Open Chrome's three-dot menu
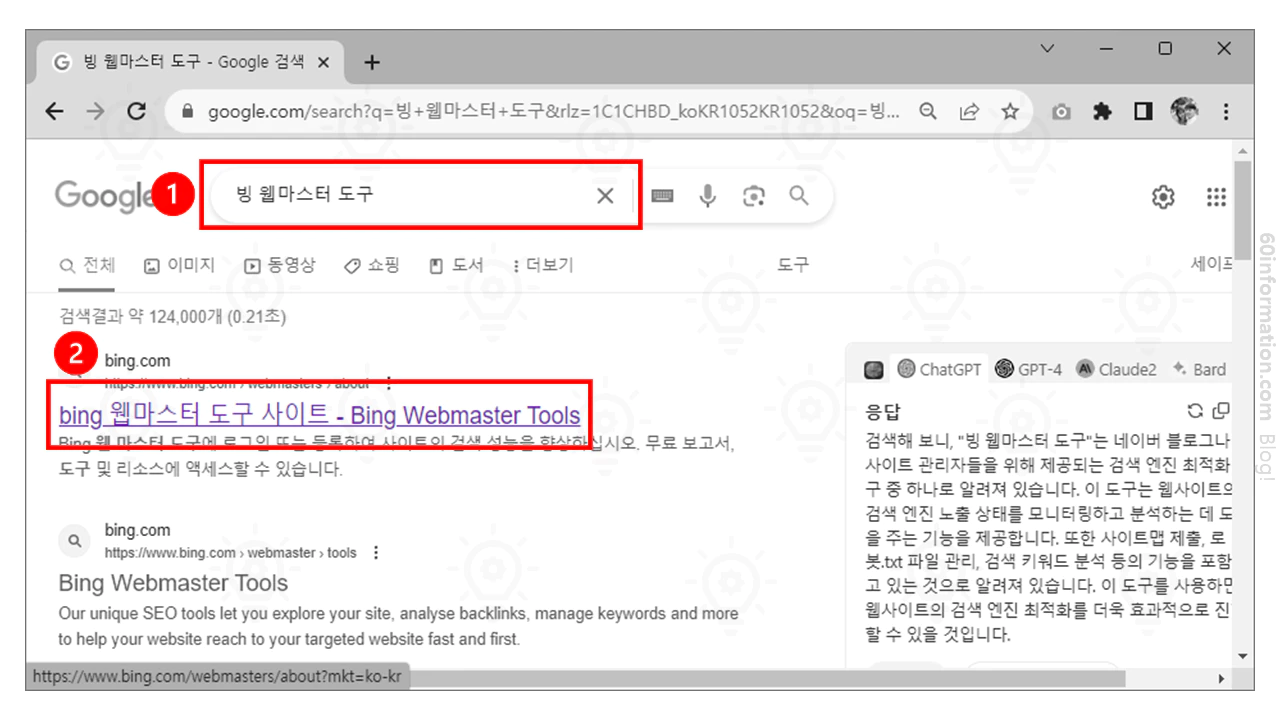The image size is (1280, 720). click(1226, 111)
